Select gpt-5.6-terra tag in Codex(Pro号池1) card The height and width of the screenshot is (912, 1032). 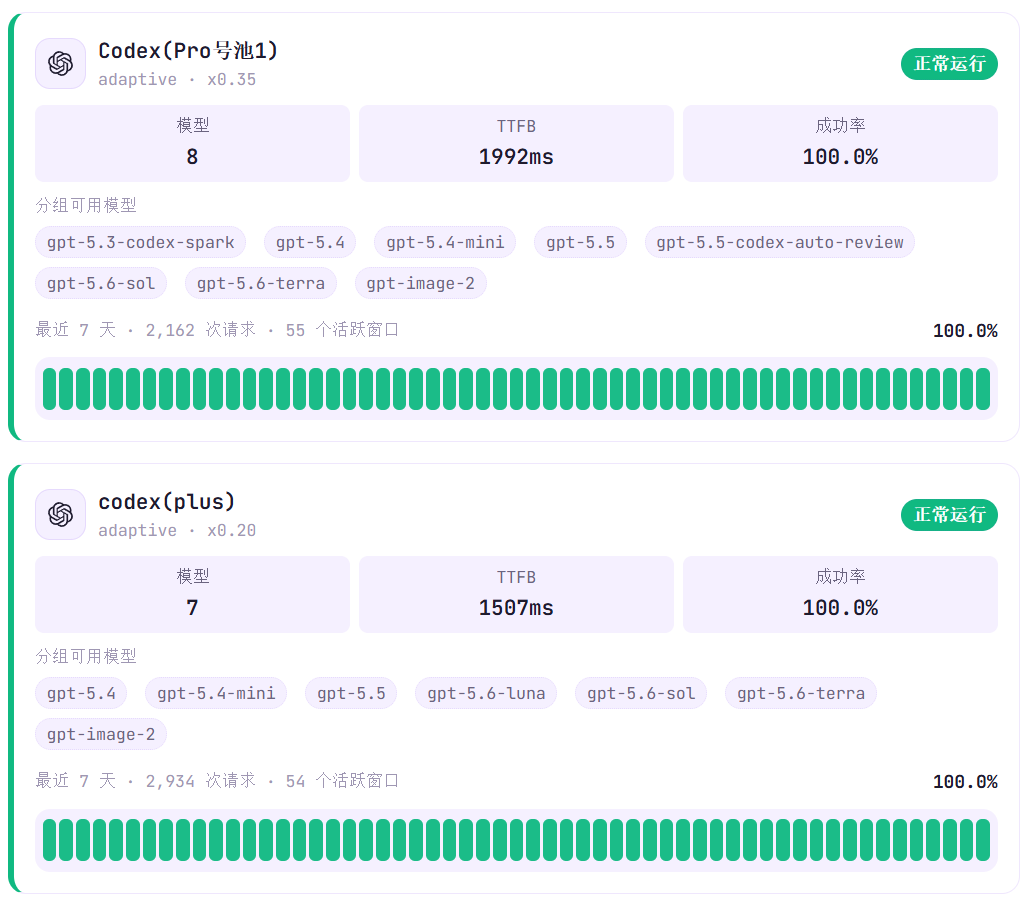point(261,283)
